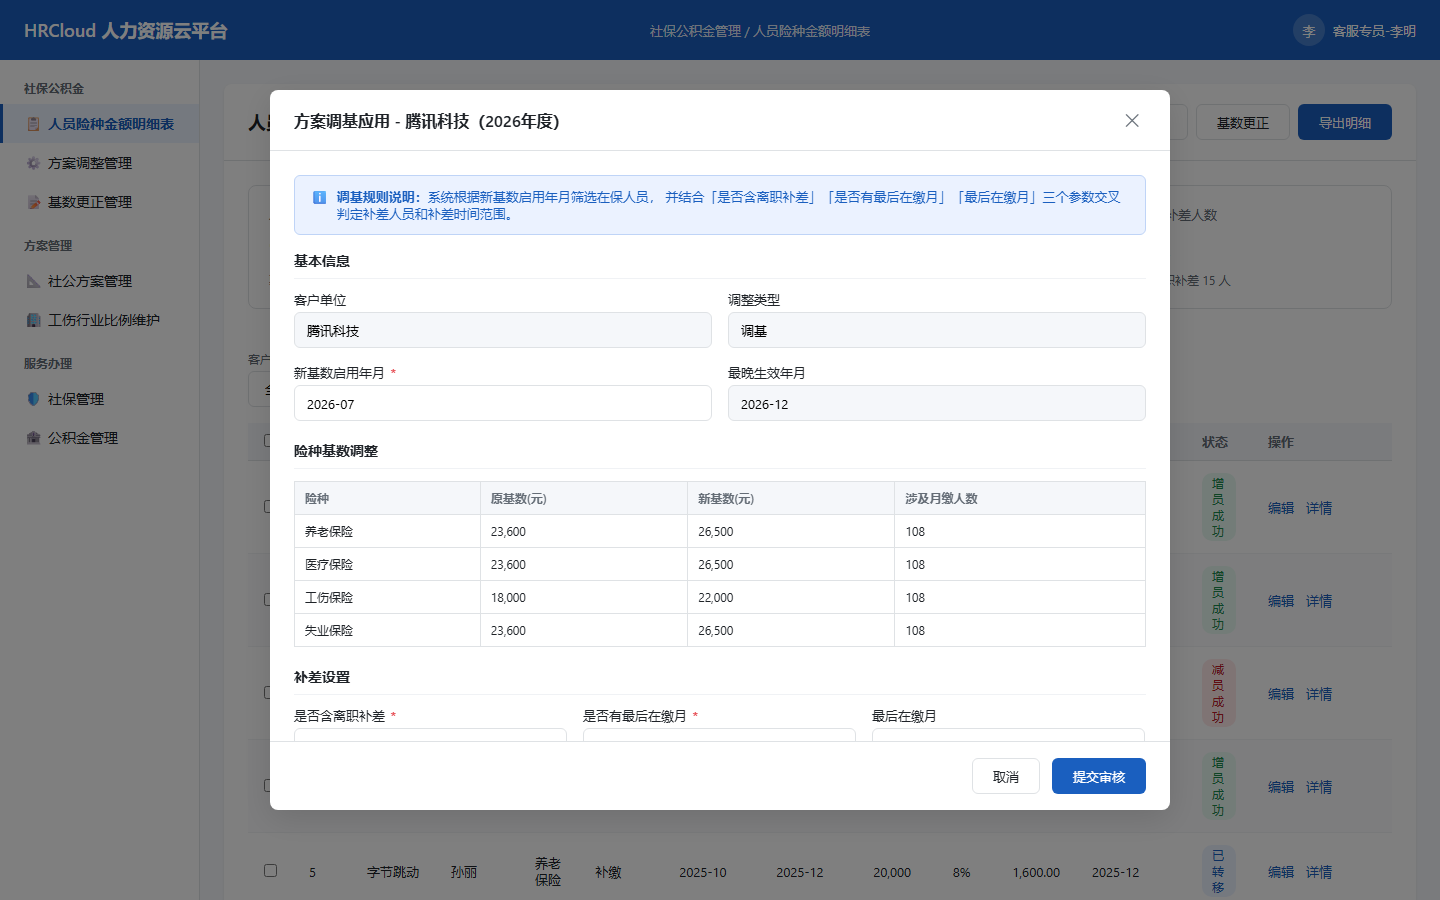The width and height of the screenshot is (1440, 900).
Task: Click the 补缴 cell in row 5
Action: click(608, 872)
